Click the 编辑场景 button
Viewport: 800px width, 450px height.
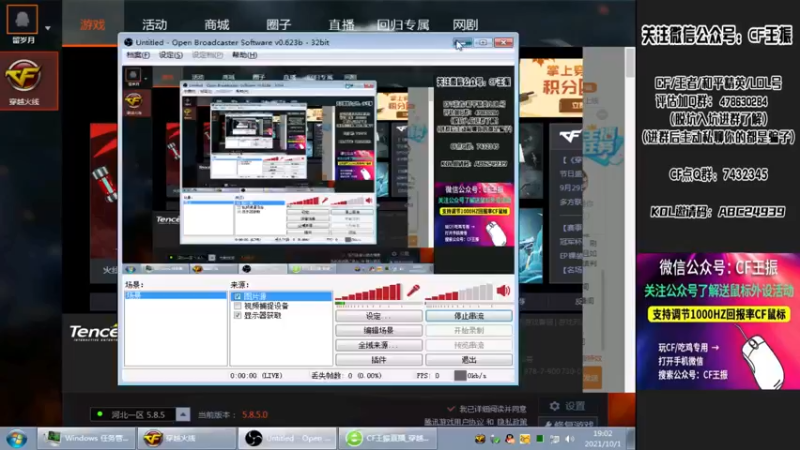(x=379, y=331)
